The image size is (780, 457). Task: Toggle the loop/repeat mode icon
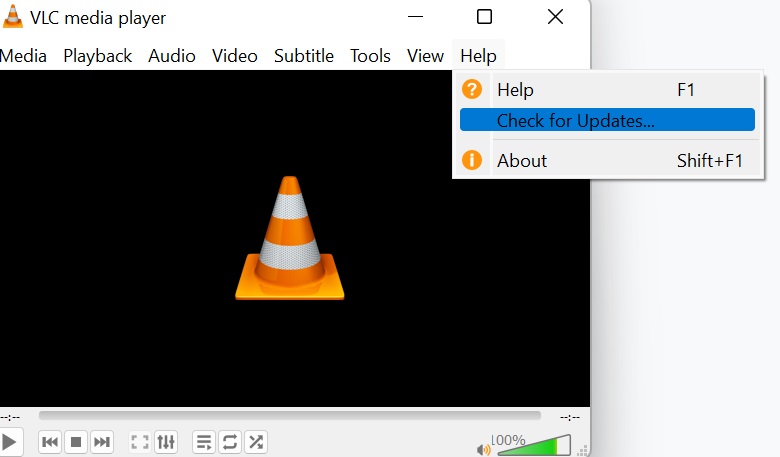coord(230,442)
